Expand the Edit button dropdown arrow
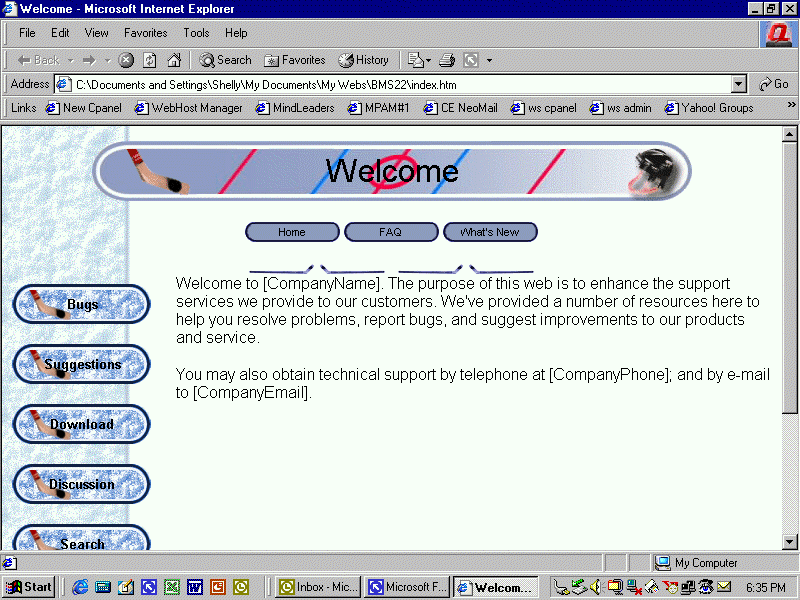This screenshot has height=600, width=800. coord(429,60)
